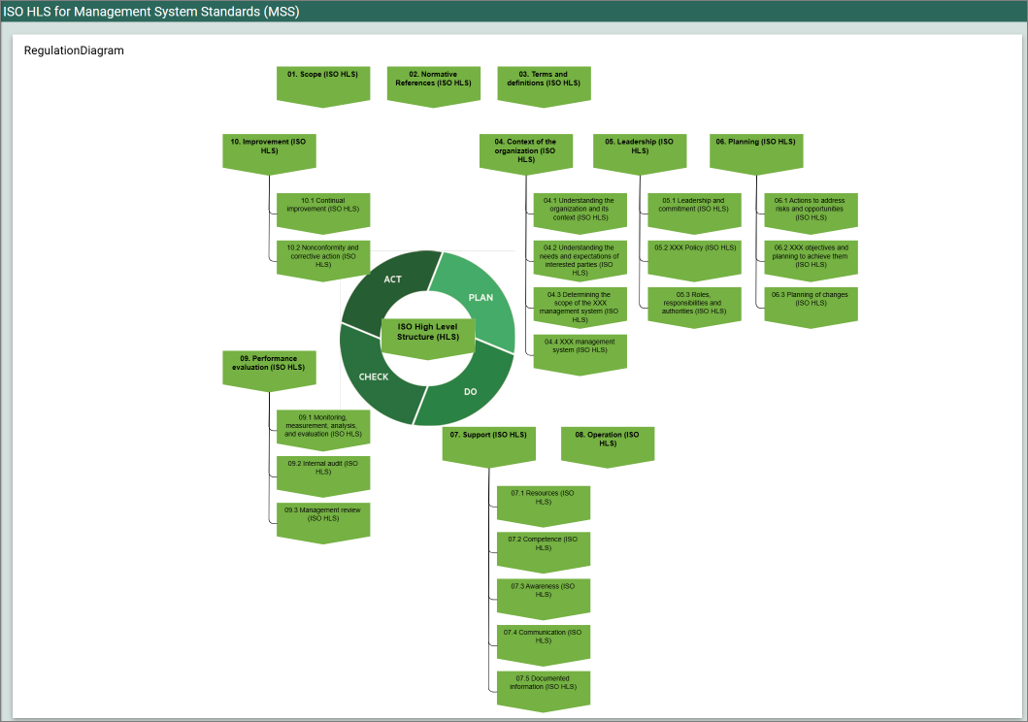
Task: Select the CHECK segment of the ring
Action: 372,376
